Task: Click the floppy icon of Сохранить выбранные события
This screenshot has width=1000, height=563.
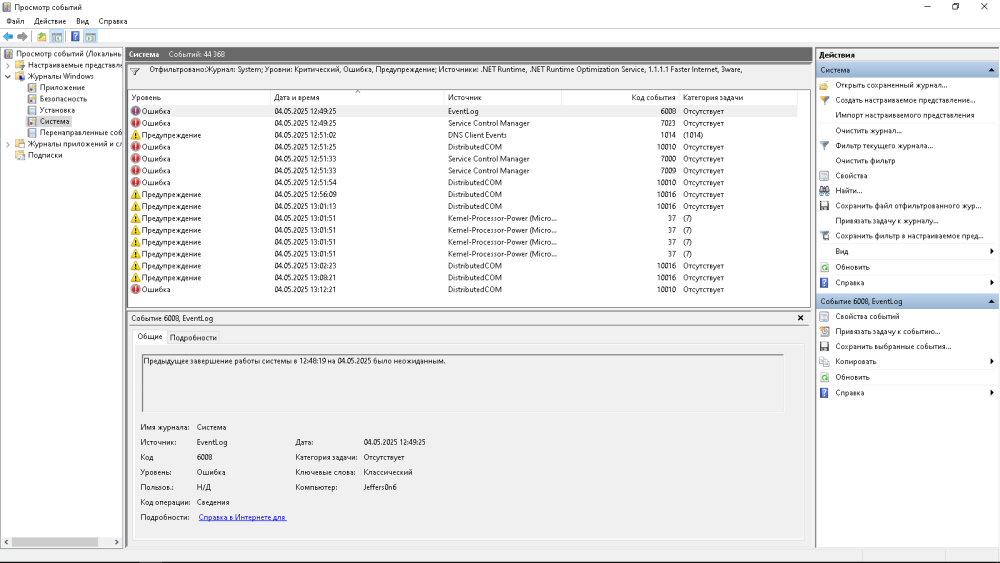Action: point(824,346)
